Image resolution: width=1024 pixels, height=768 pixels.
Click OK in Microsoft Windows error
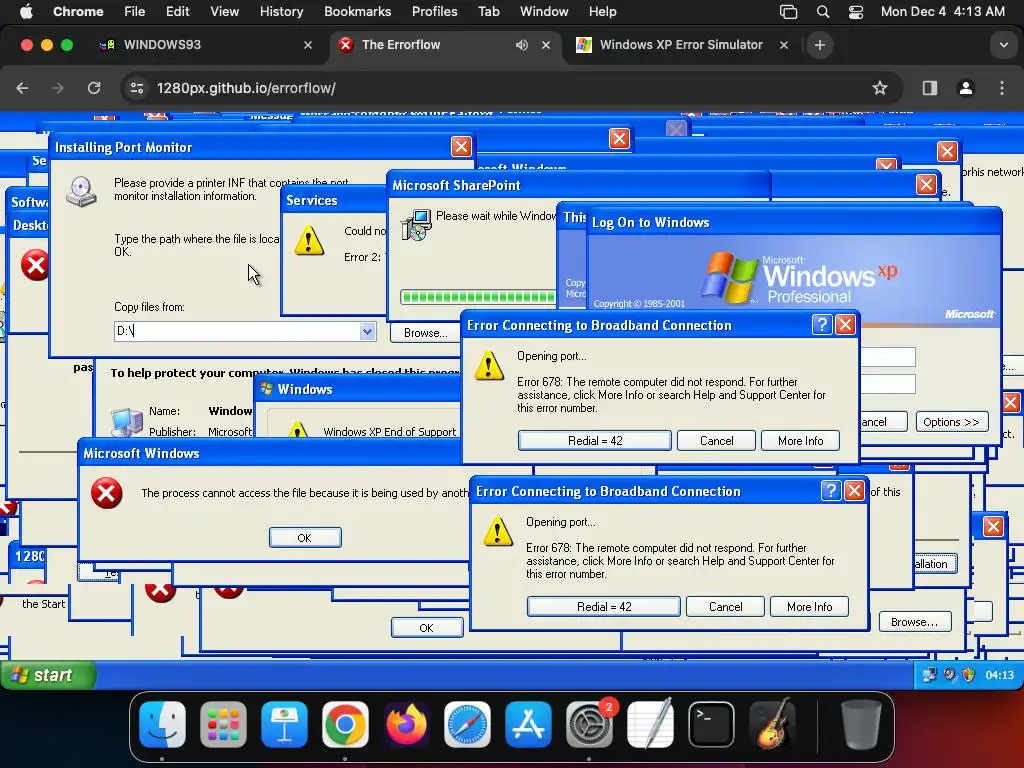pyautogui.click(x=305, y=537)
